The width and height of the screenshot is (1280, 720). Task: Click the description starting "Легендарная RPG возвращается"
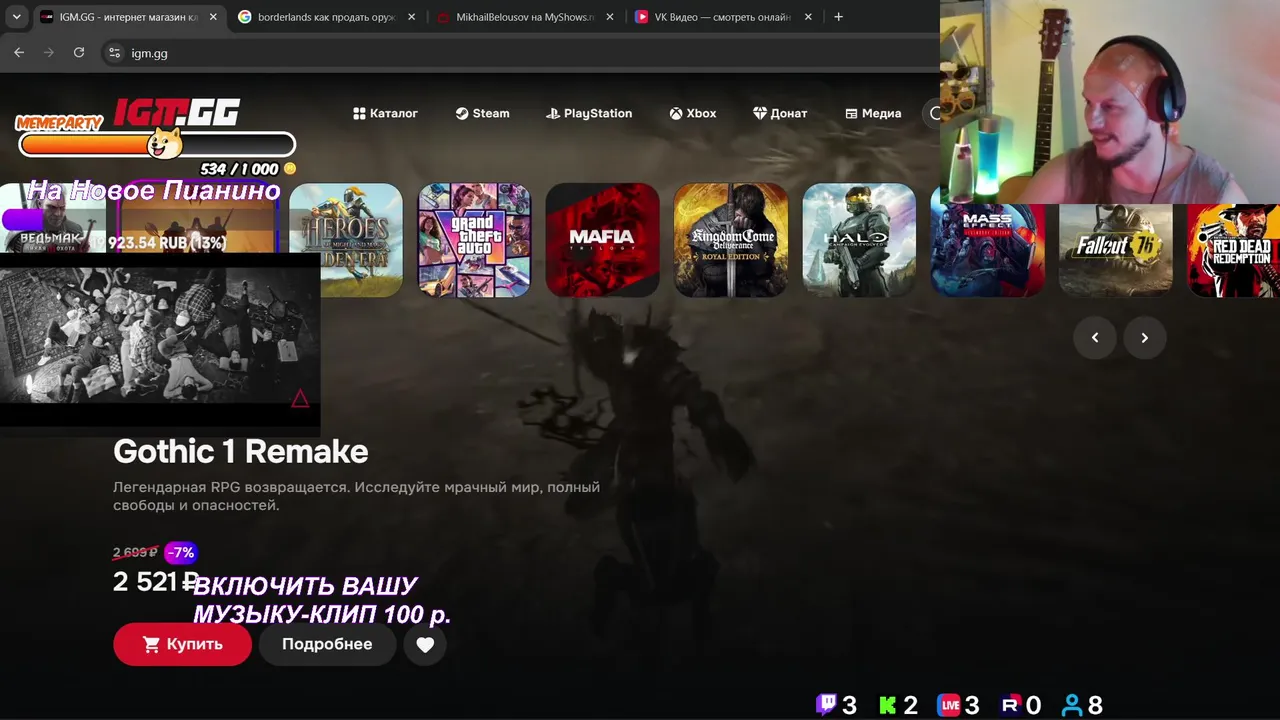(x=356, y=496)
